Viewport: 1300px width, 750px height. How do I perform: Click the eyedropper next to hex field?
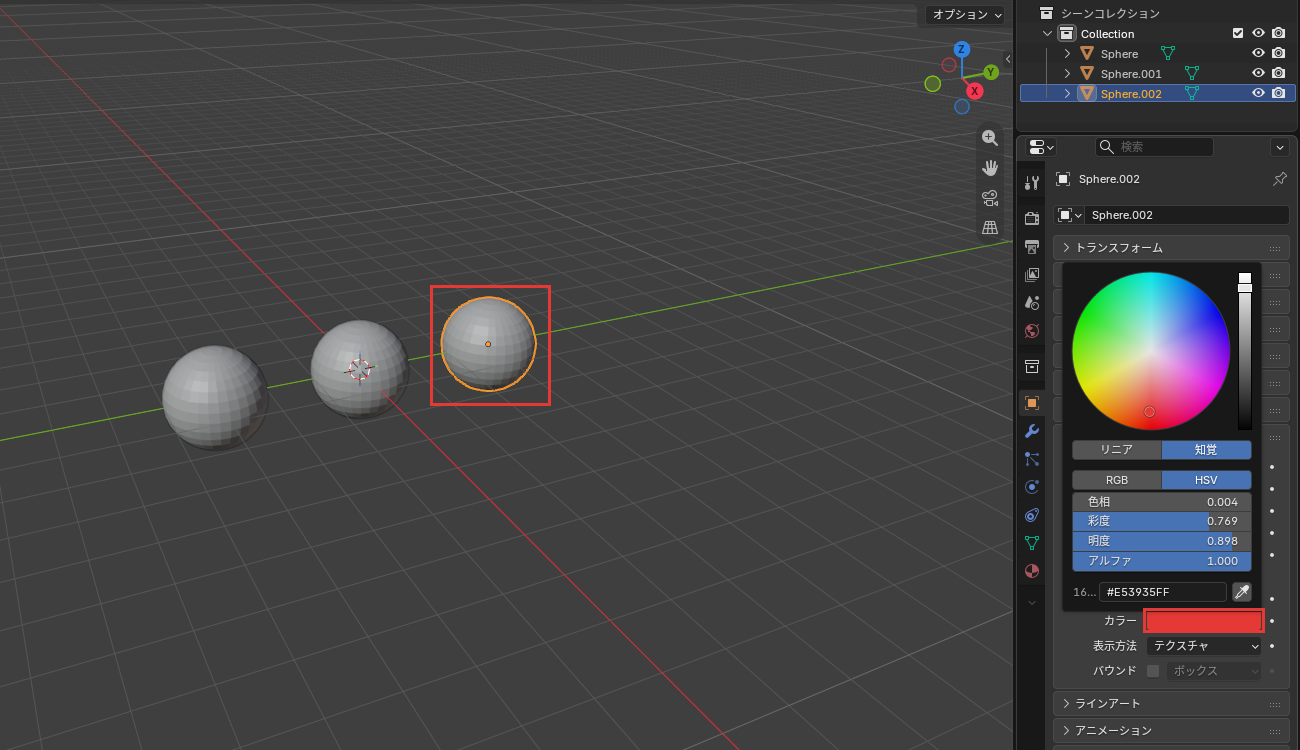point(1241,592)
